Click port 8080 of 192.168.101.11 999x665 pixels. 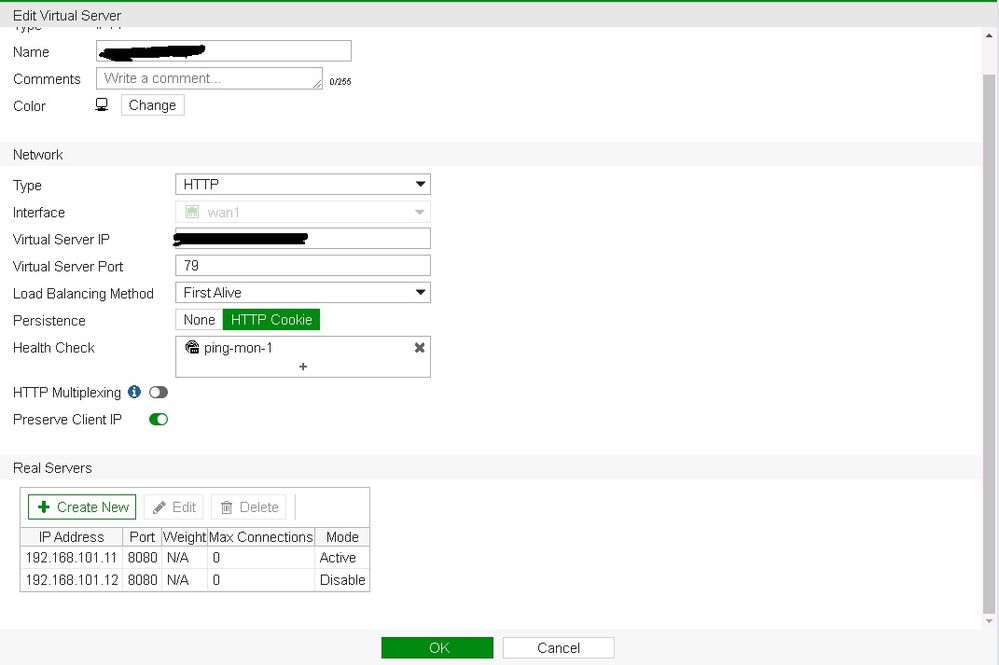tap(142, 557)
